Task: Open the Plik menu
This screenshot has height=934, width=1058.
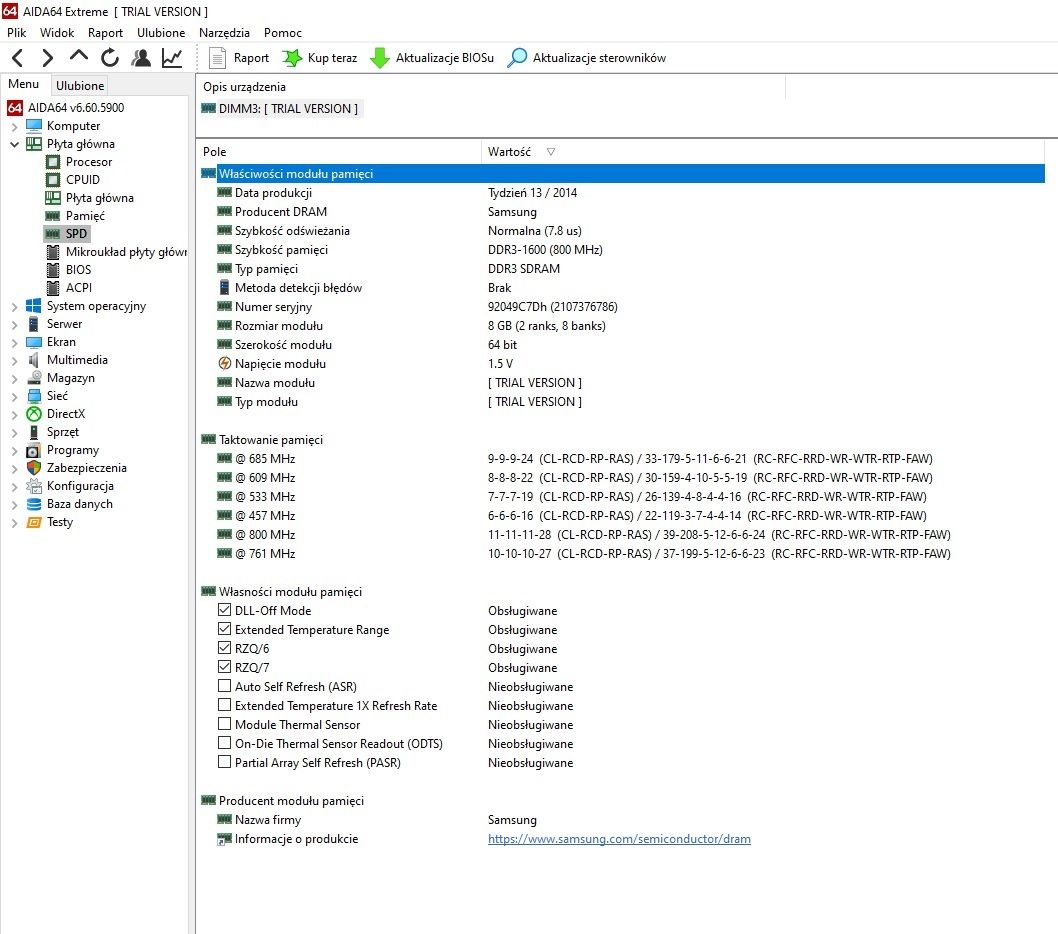Action: pyautogui.click(x=16, y=32)
